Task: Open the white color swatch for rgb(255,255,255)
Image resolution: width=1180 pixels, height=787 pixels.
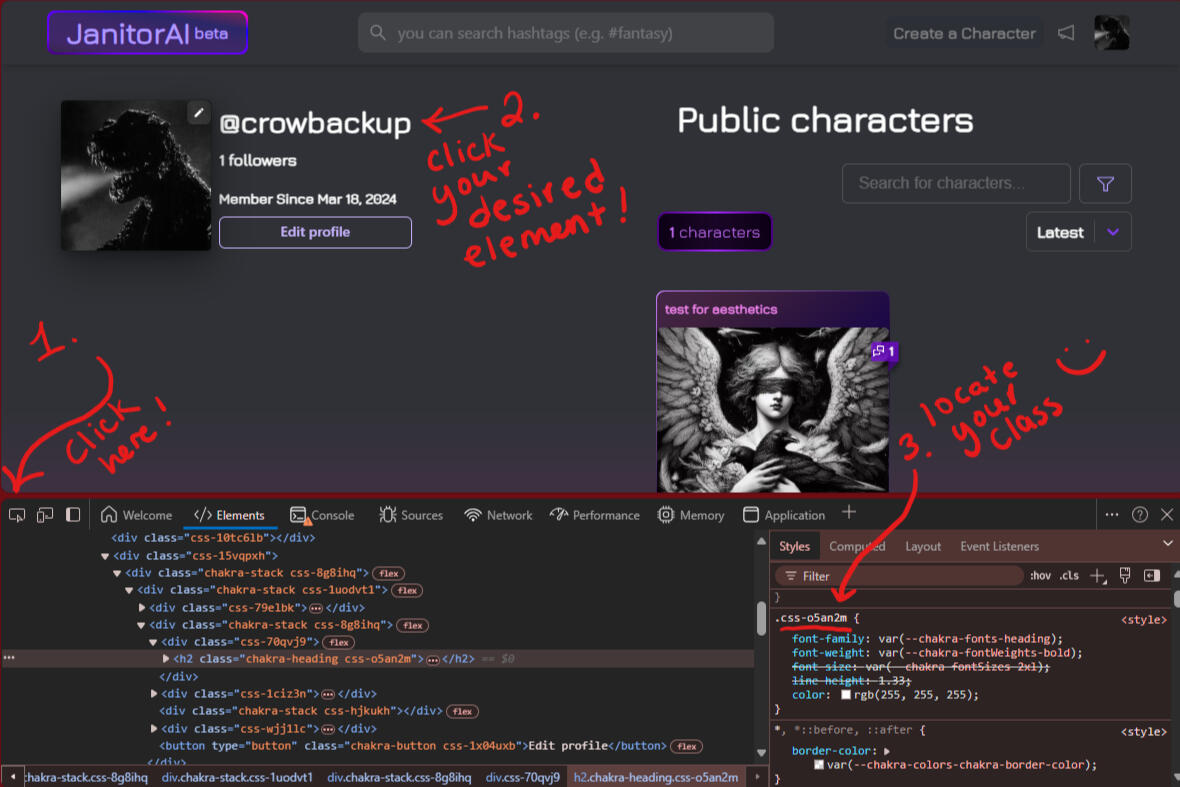Action: pyautogui.click(x=845, y=694)
